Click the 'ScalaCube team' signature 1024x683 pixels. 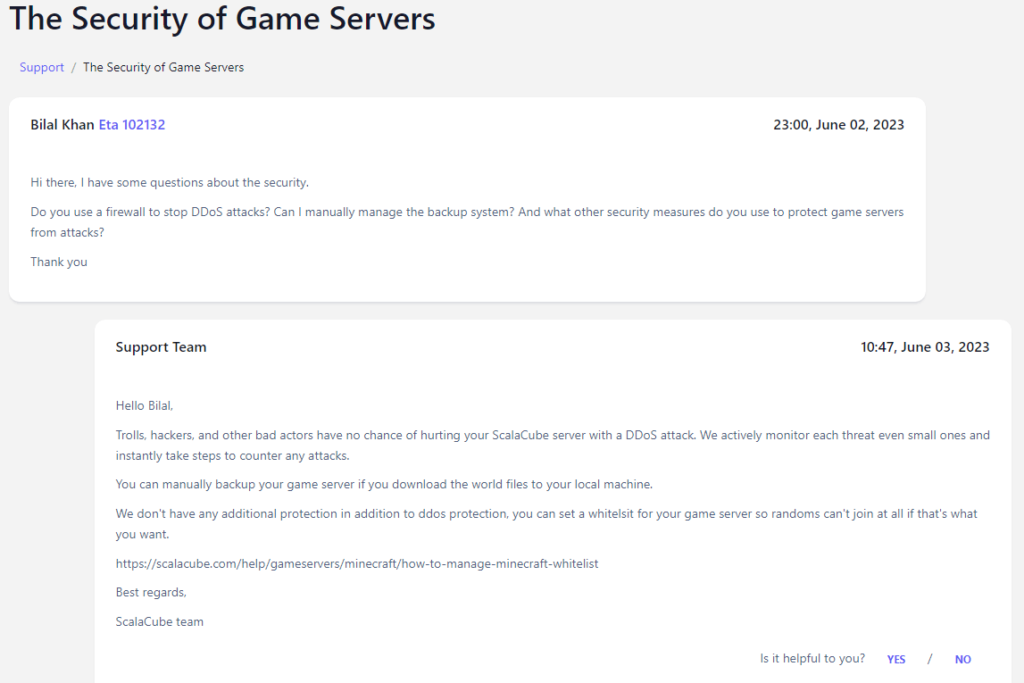pos(159,622)
